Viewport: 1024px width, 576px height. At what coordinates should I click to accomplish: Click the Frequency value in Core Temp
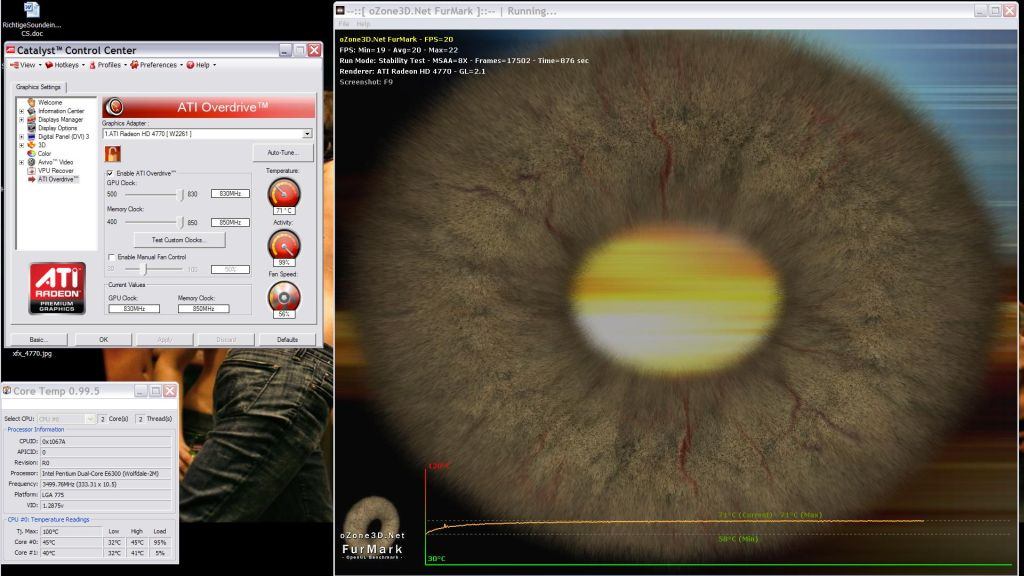coord(106,484)
